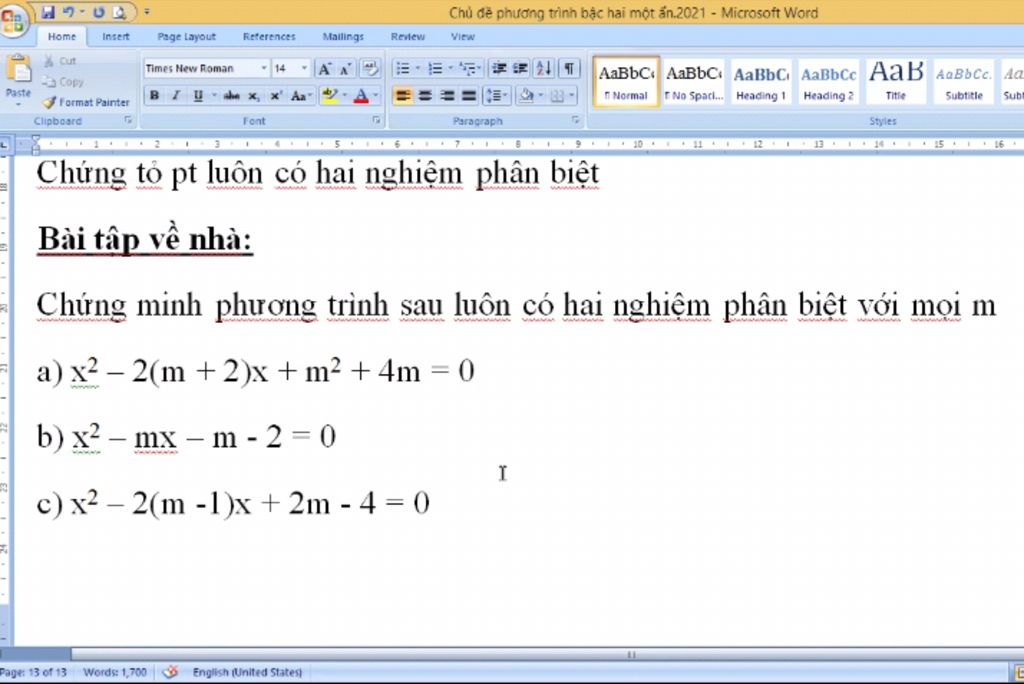
Task: Open the underline style dropdown arrow
Action: click(214, 96)
